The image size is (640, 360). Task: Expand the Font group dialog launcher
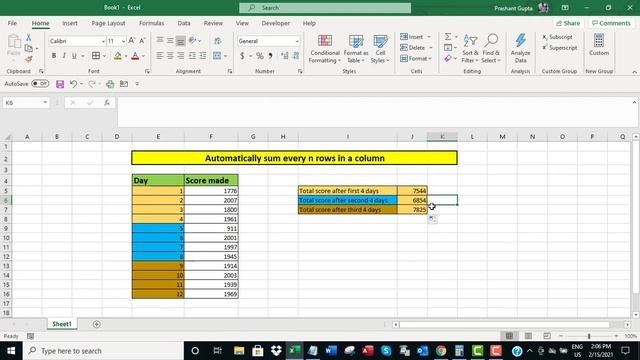click(147, 71)
